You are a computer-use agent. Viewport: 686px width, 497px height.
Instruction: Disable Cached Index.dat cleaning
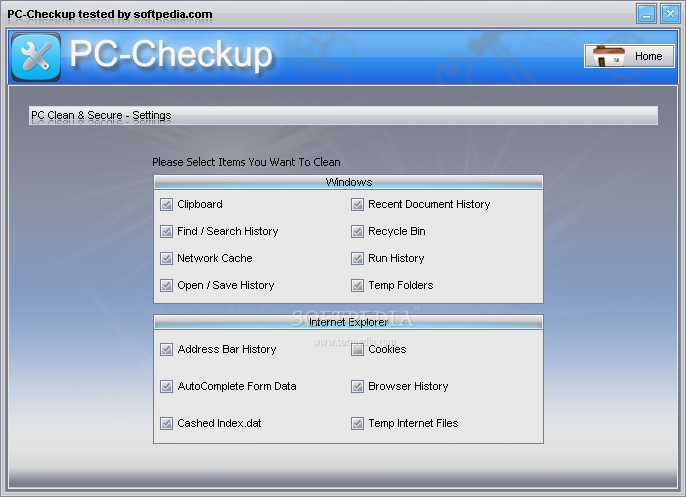click(166, 424)
